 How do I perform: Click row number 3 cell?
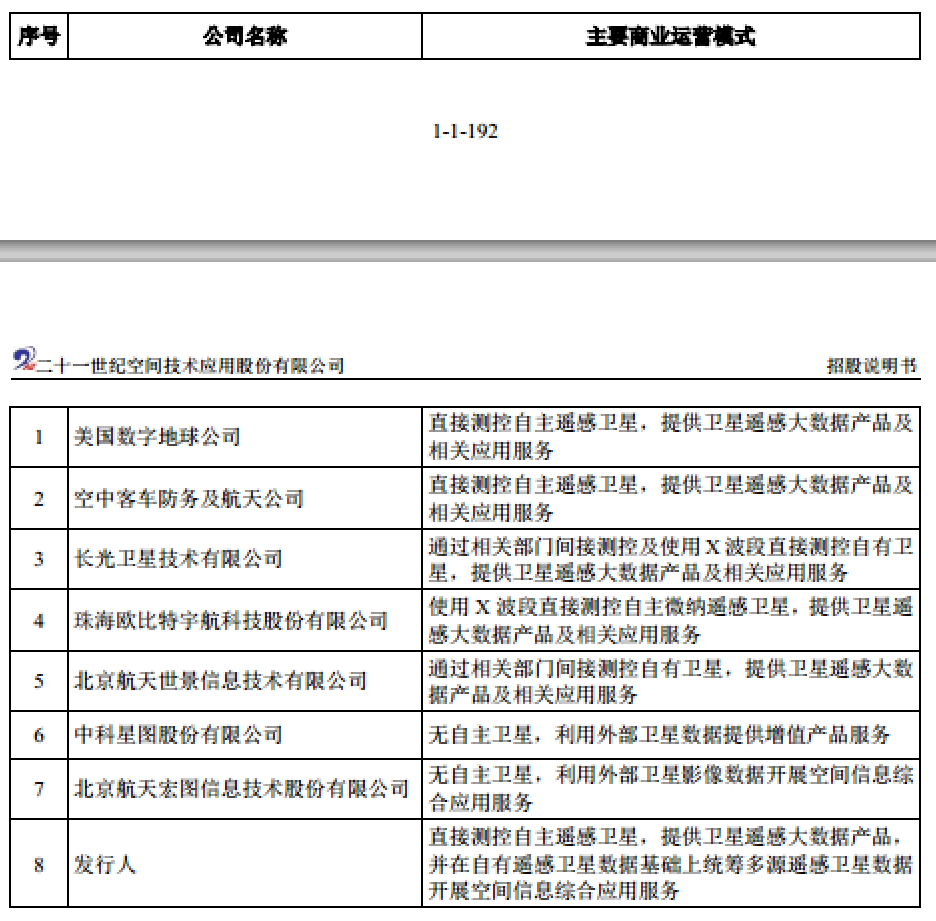tap(39, 559)
